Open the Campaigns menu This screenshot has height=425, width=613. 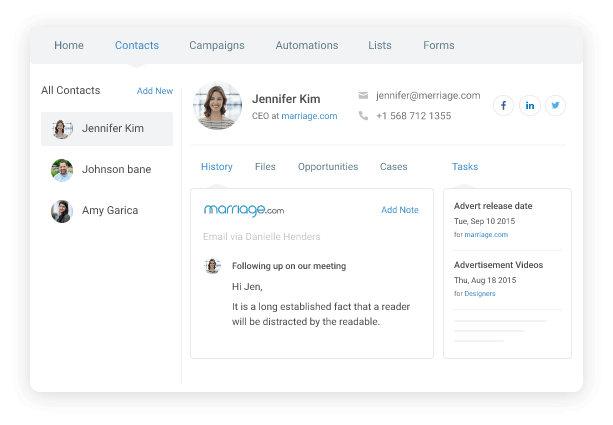pyautogui.click(x=217, y=45)
